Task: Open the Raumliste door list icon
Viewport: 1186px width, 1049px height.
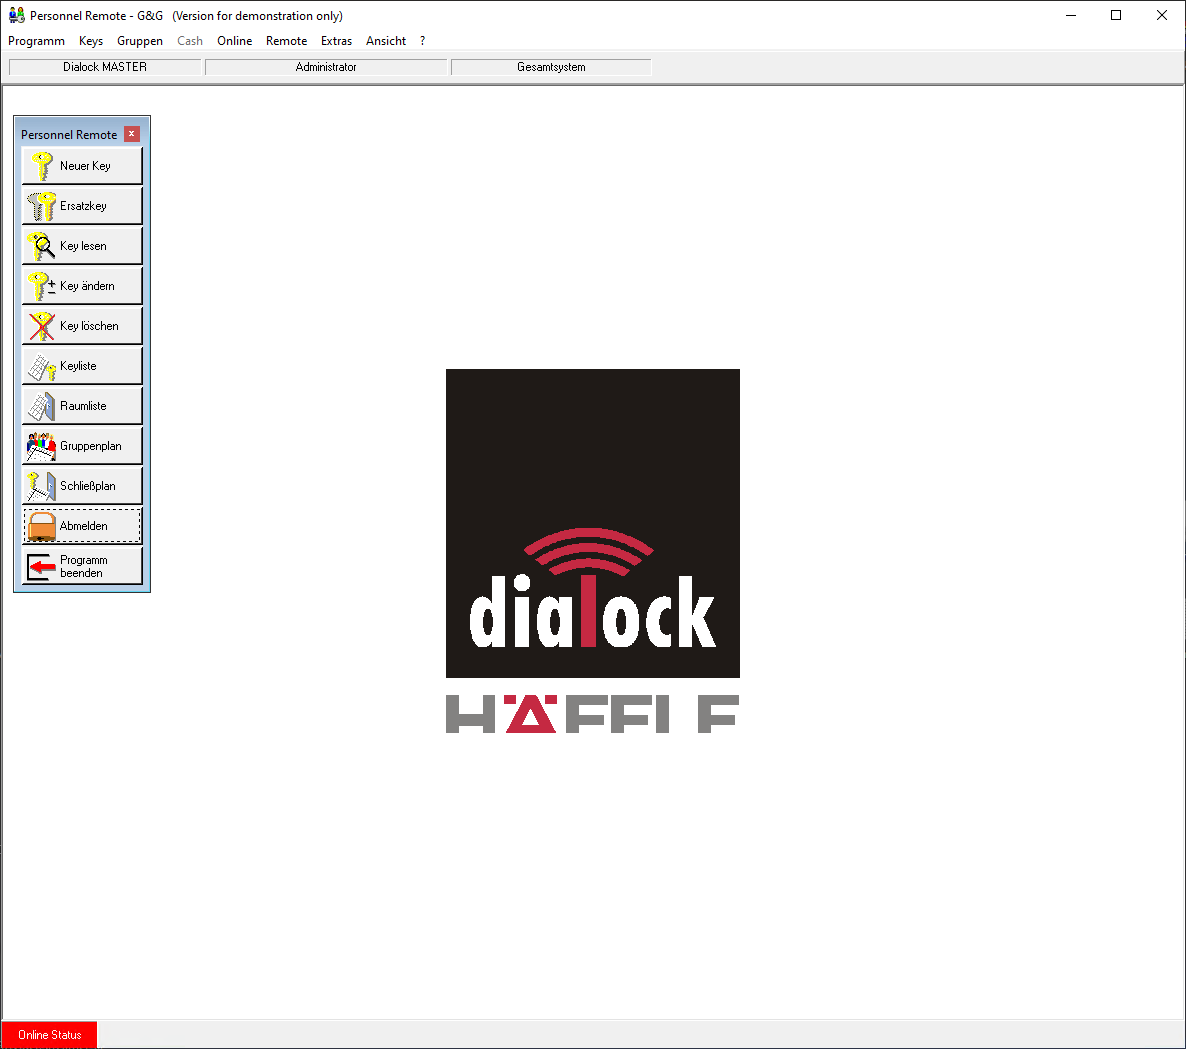Action: click(x=41, y=406)
